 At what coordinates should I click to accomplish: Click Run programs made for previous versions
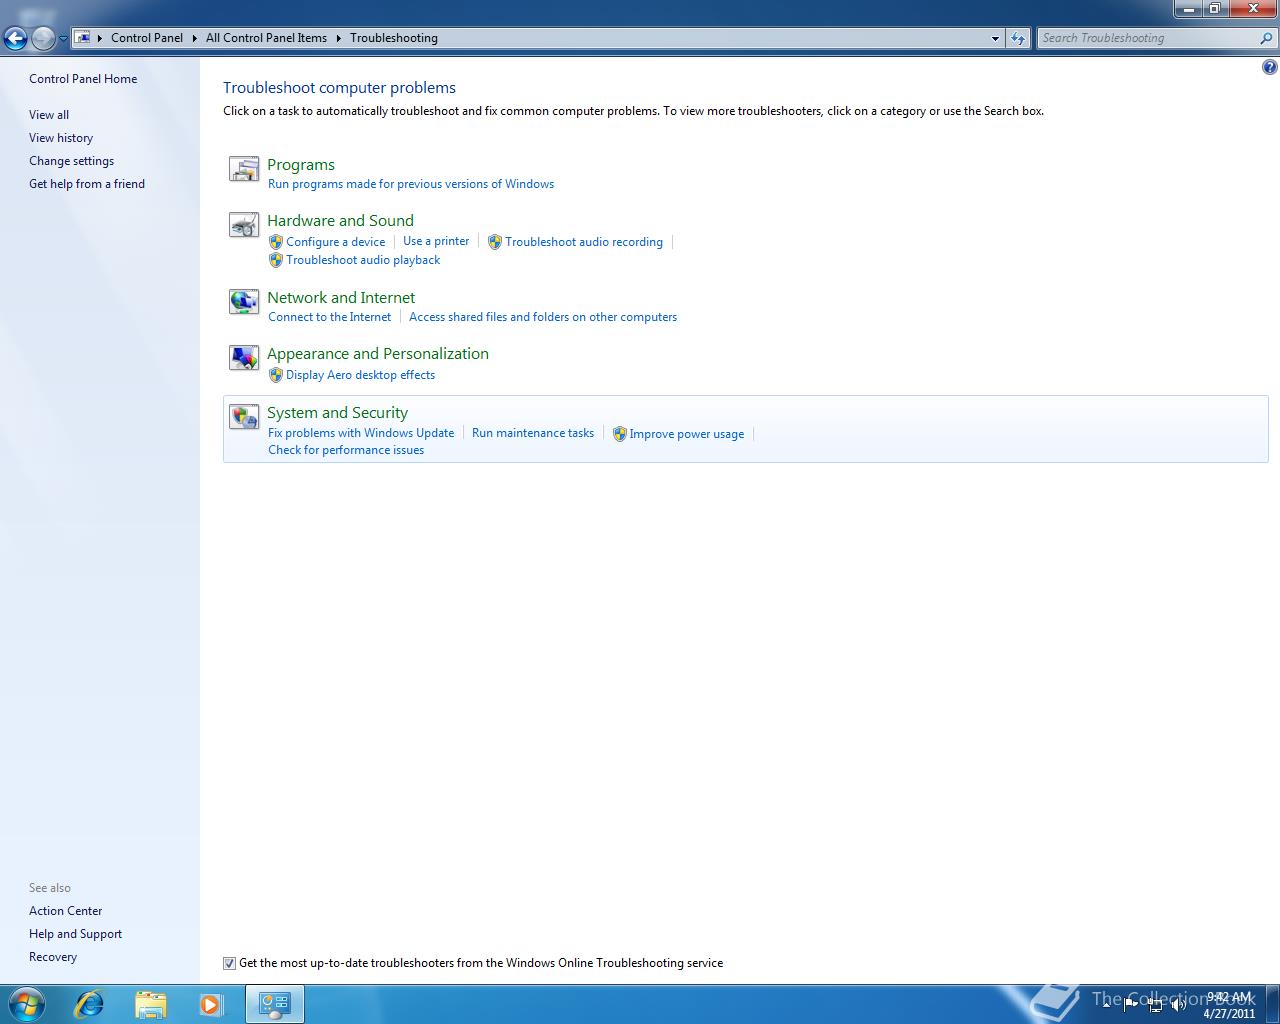click(411, 184)
